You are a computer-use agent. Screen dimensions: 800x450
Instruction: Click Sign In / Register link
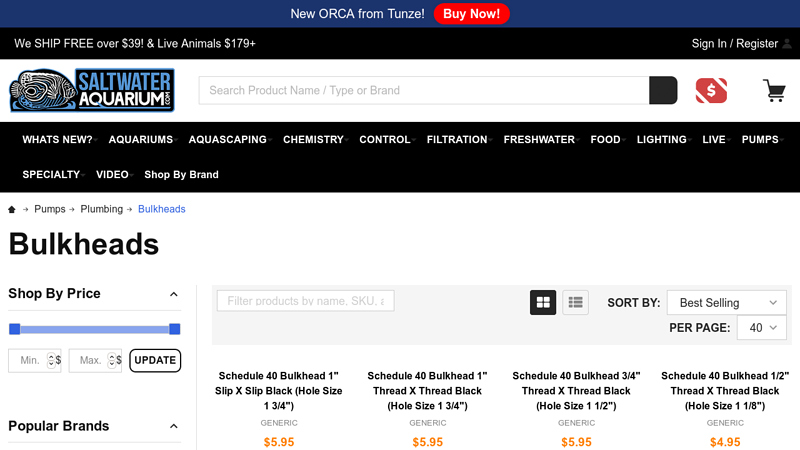(734, 43)
